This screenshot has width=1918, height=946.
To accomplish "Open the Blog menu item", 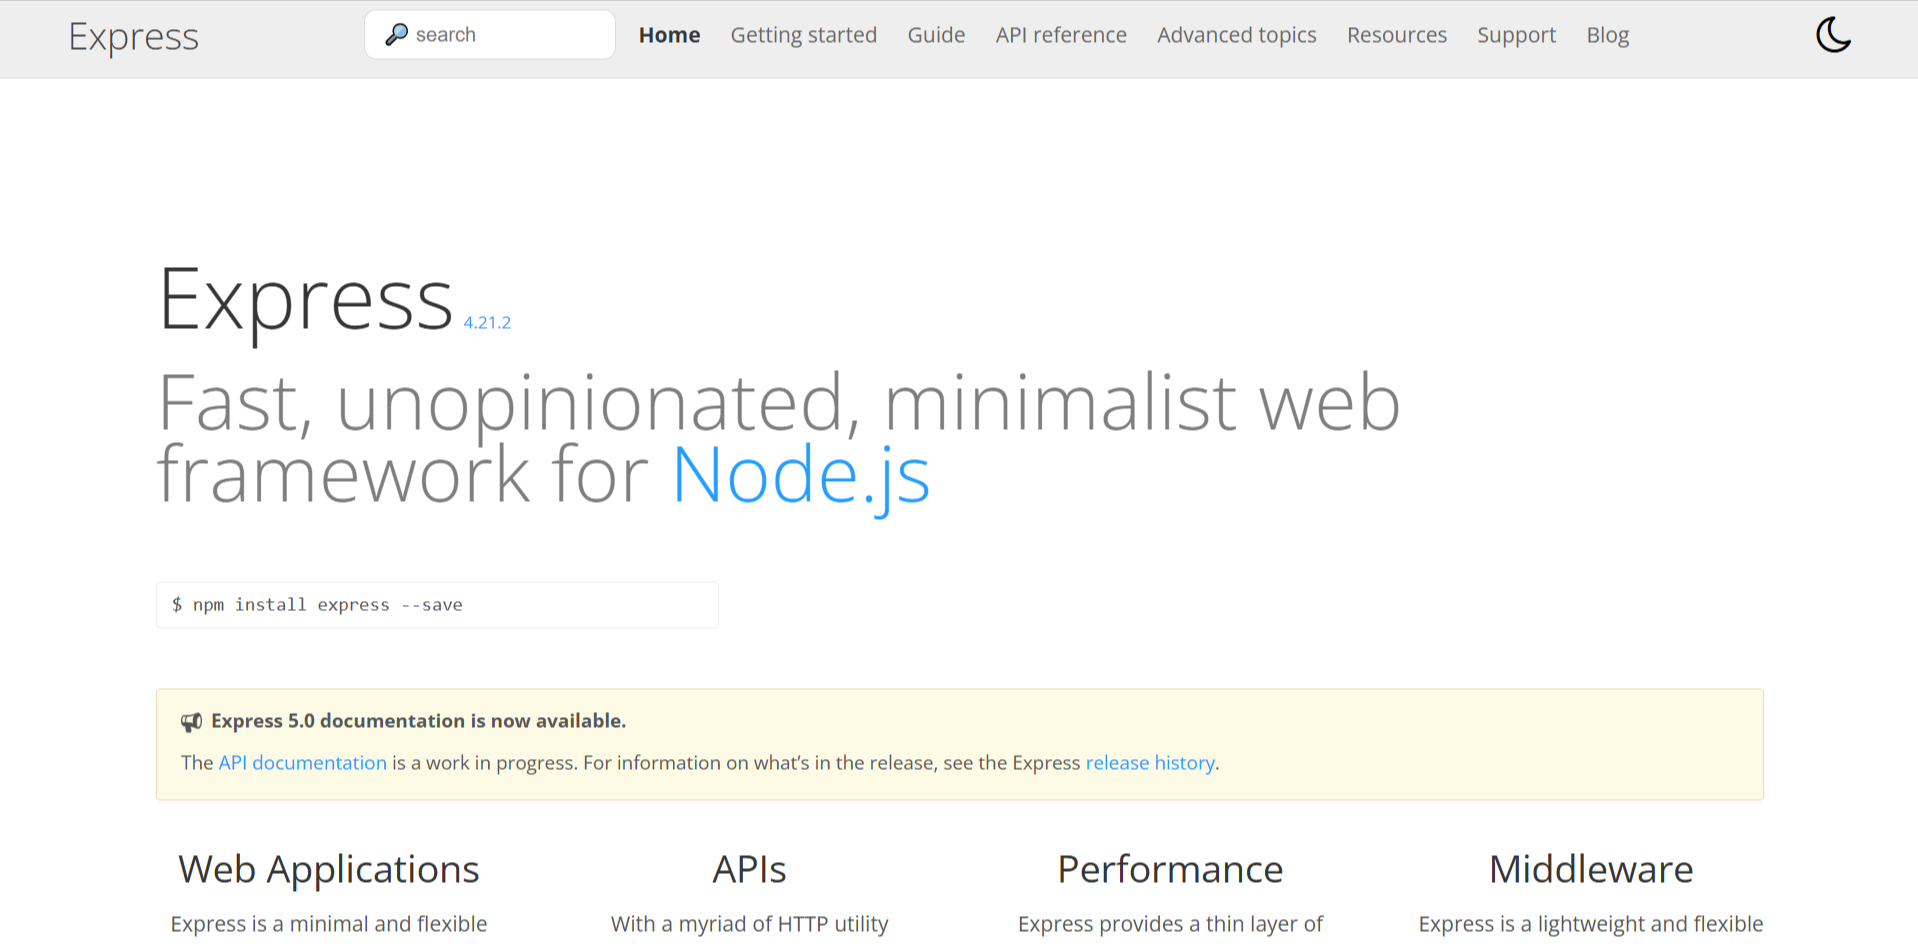I will tap(1607, 35).
